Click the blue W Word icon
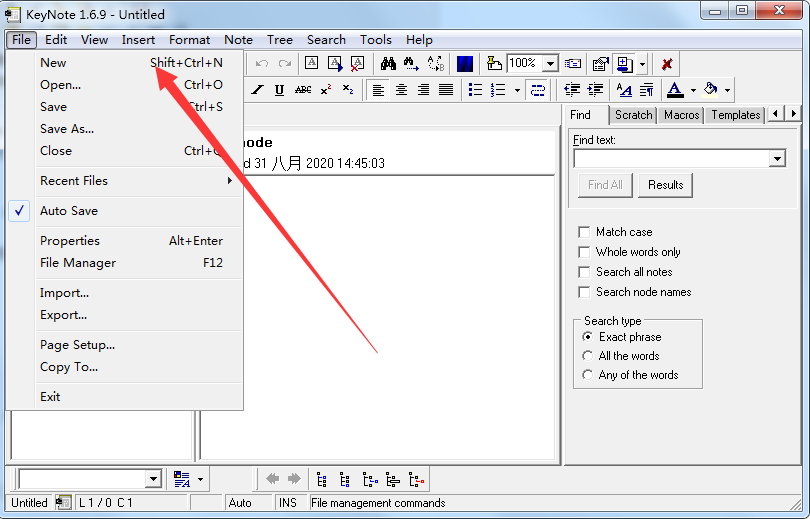Screen dimensions: 810x519 [x=465, y=64]
